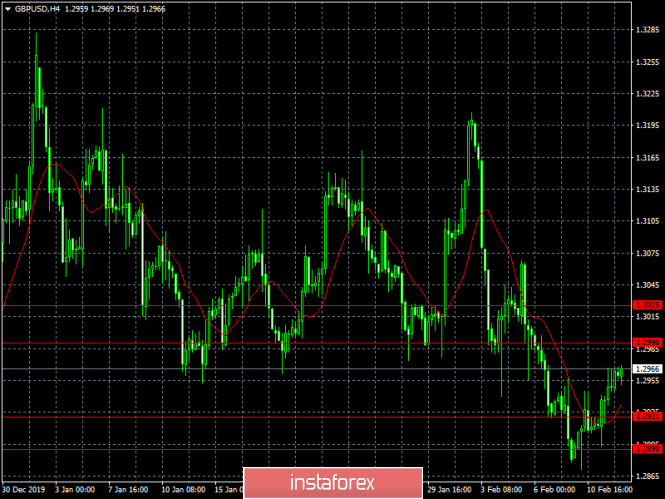Click the 7 Jan 16:00 time axis label
The height and width of the screenshot is (499, 665).
pos(128,489)
